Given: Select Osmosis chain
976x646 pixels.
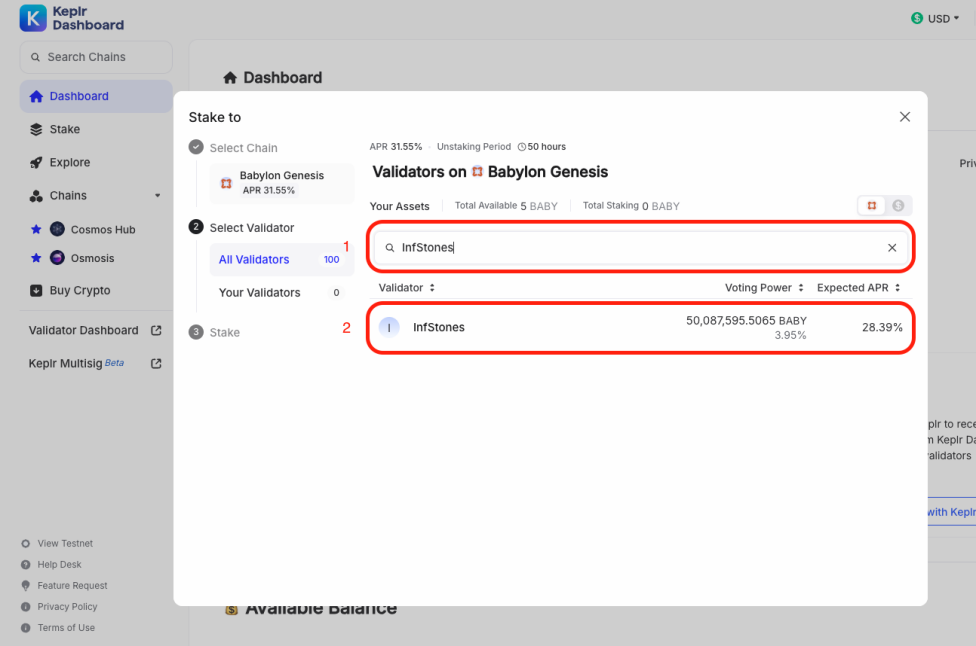Looking at the screenshot, I should tap(92, 258).
